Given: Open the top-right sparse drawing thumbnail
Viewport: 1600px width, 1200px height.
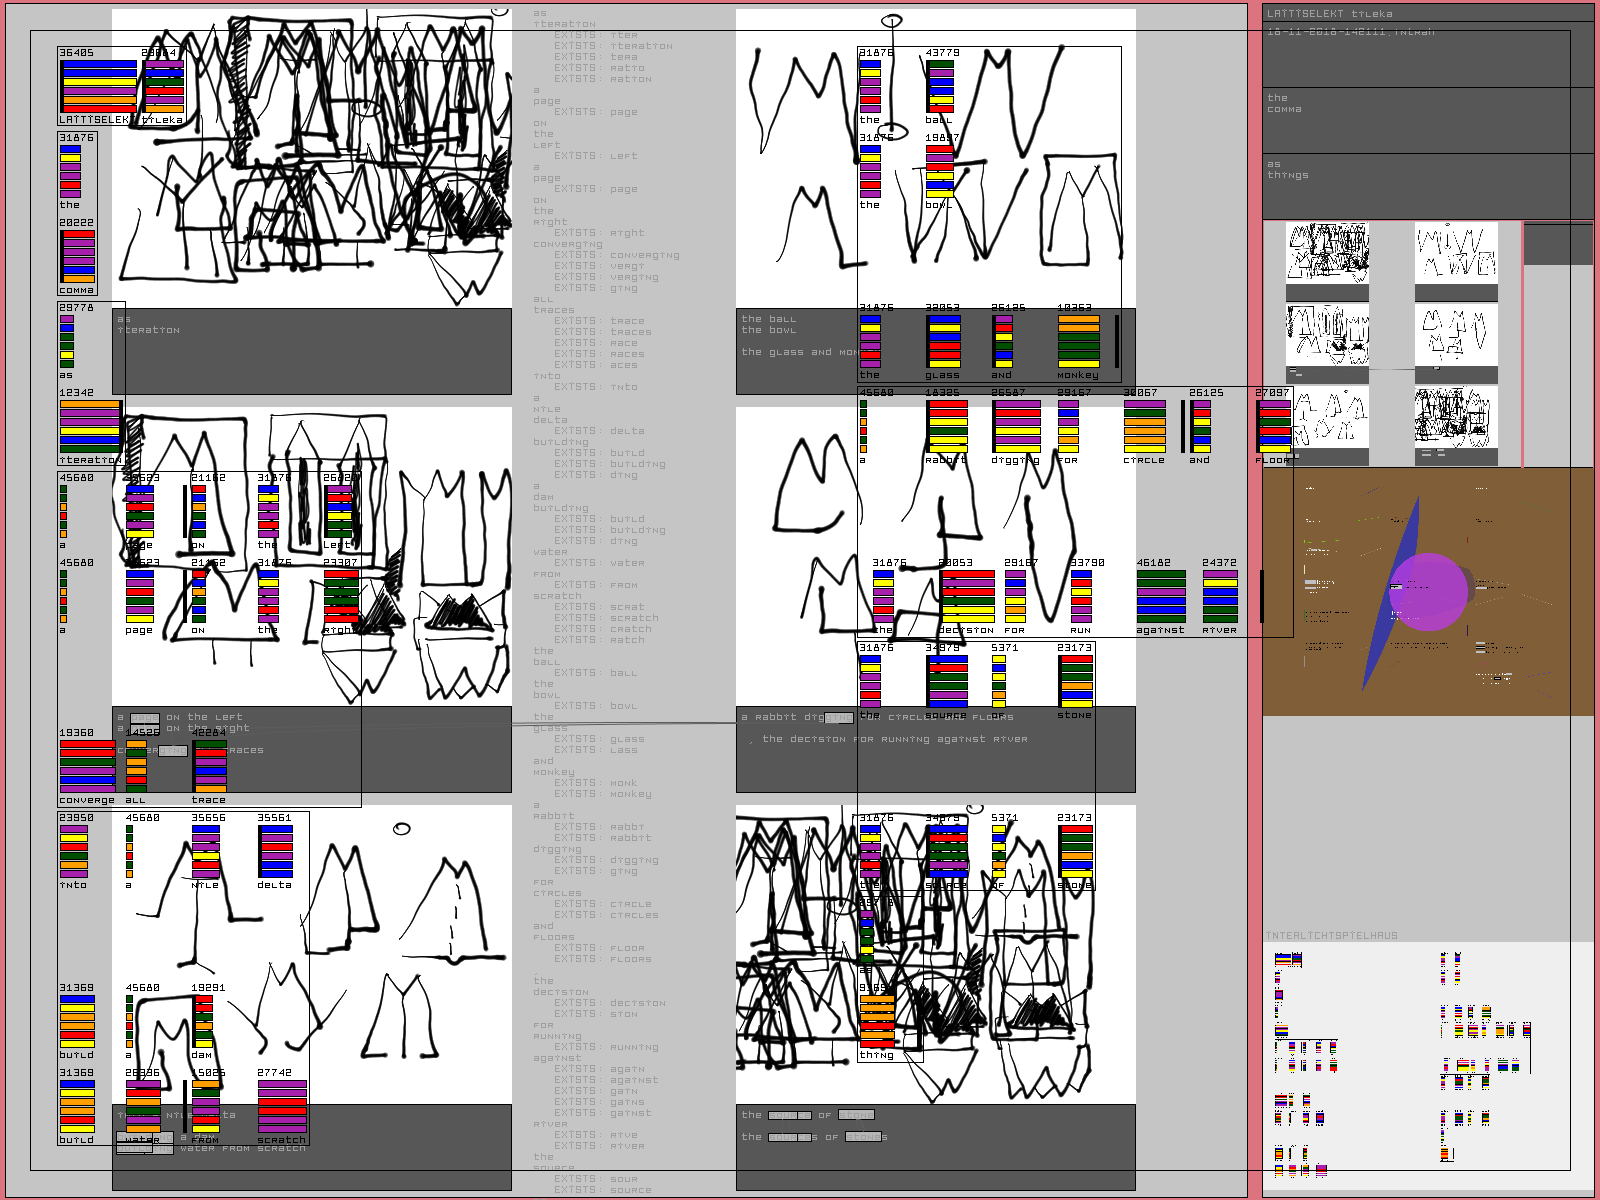Looking at the screenshot, I should [1456, 252].
